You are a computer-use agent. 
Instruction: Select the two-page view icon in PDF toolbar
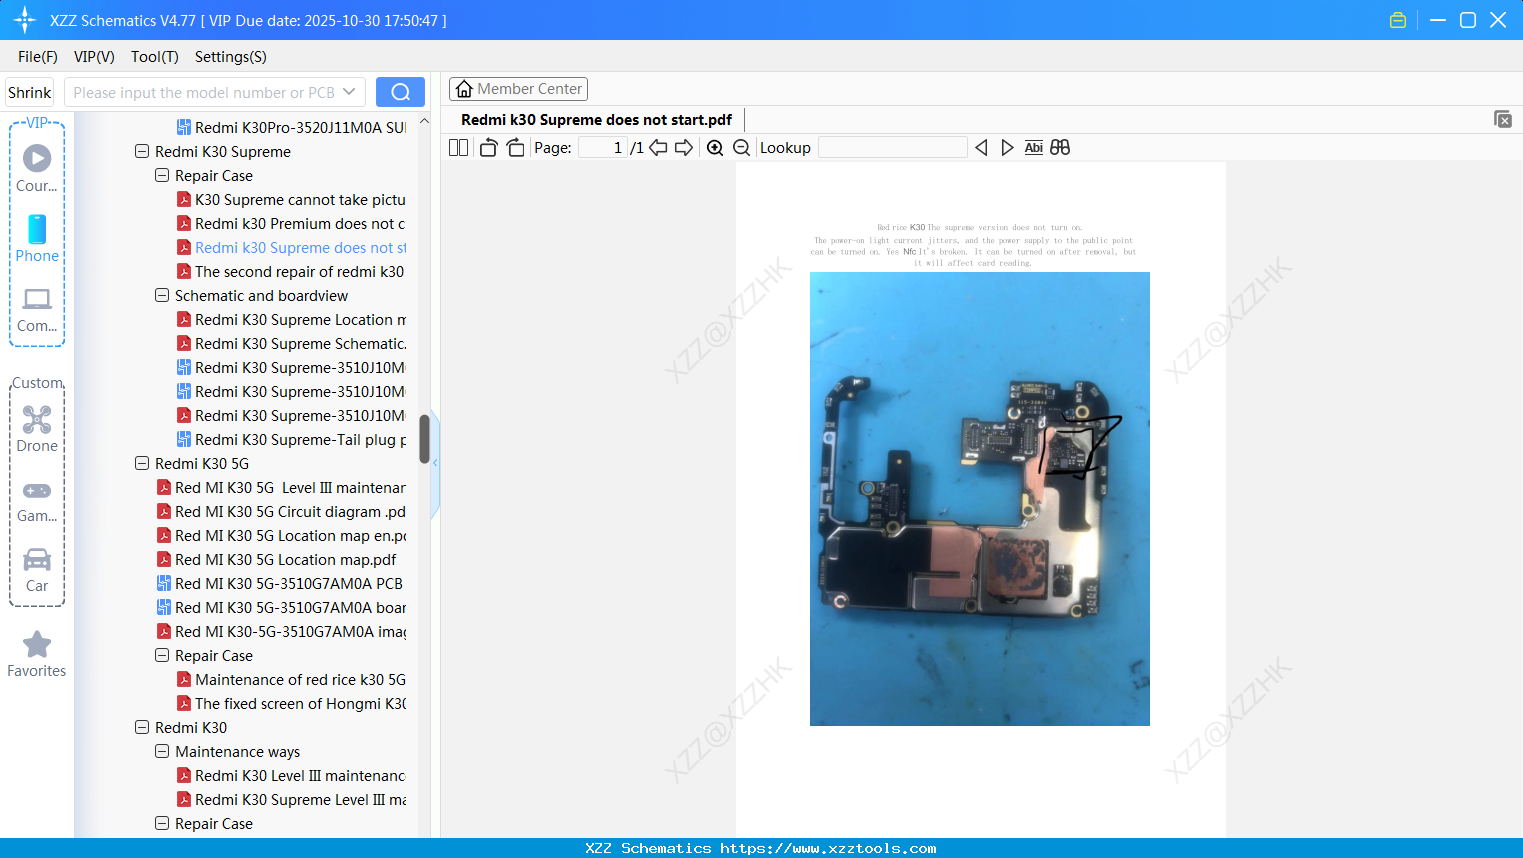458,147
